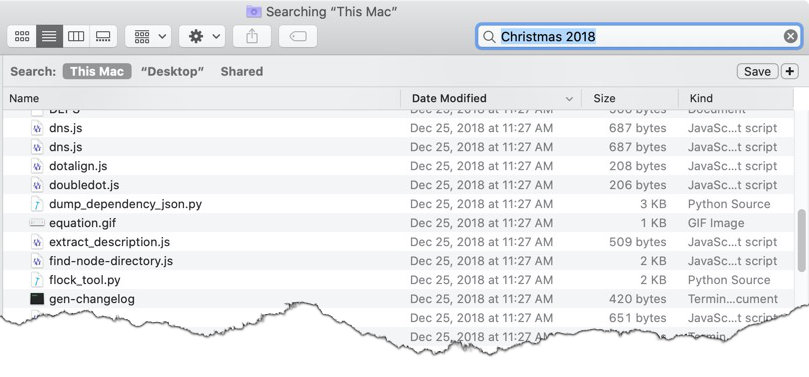
Task: Click the Edit Tags toolbar button
Action: (298, 37)
